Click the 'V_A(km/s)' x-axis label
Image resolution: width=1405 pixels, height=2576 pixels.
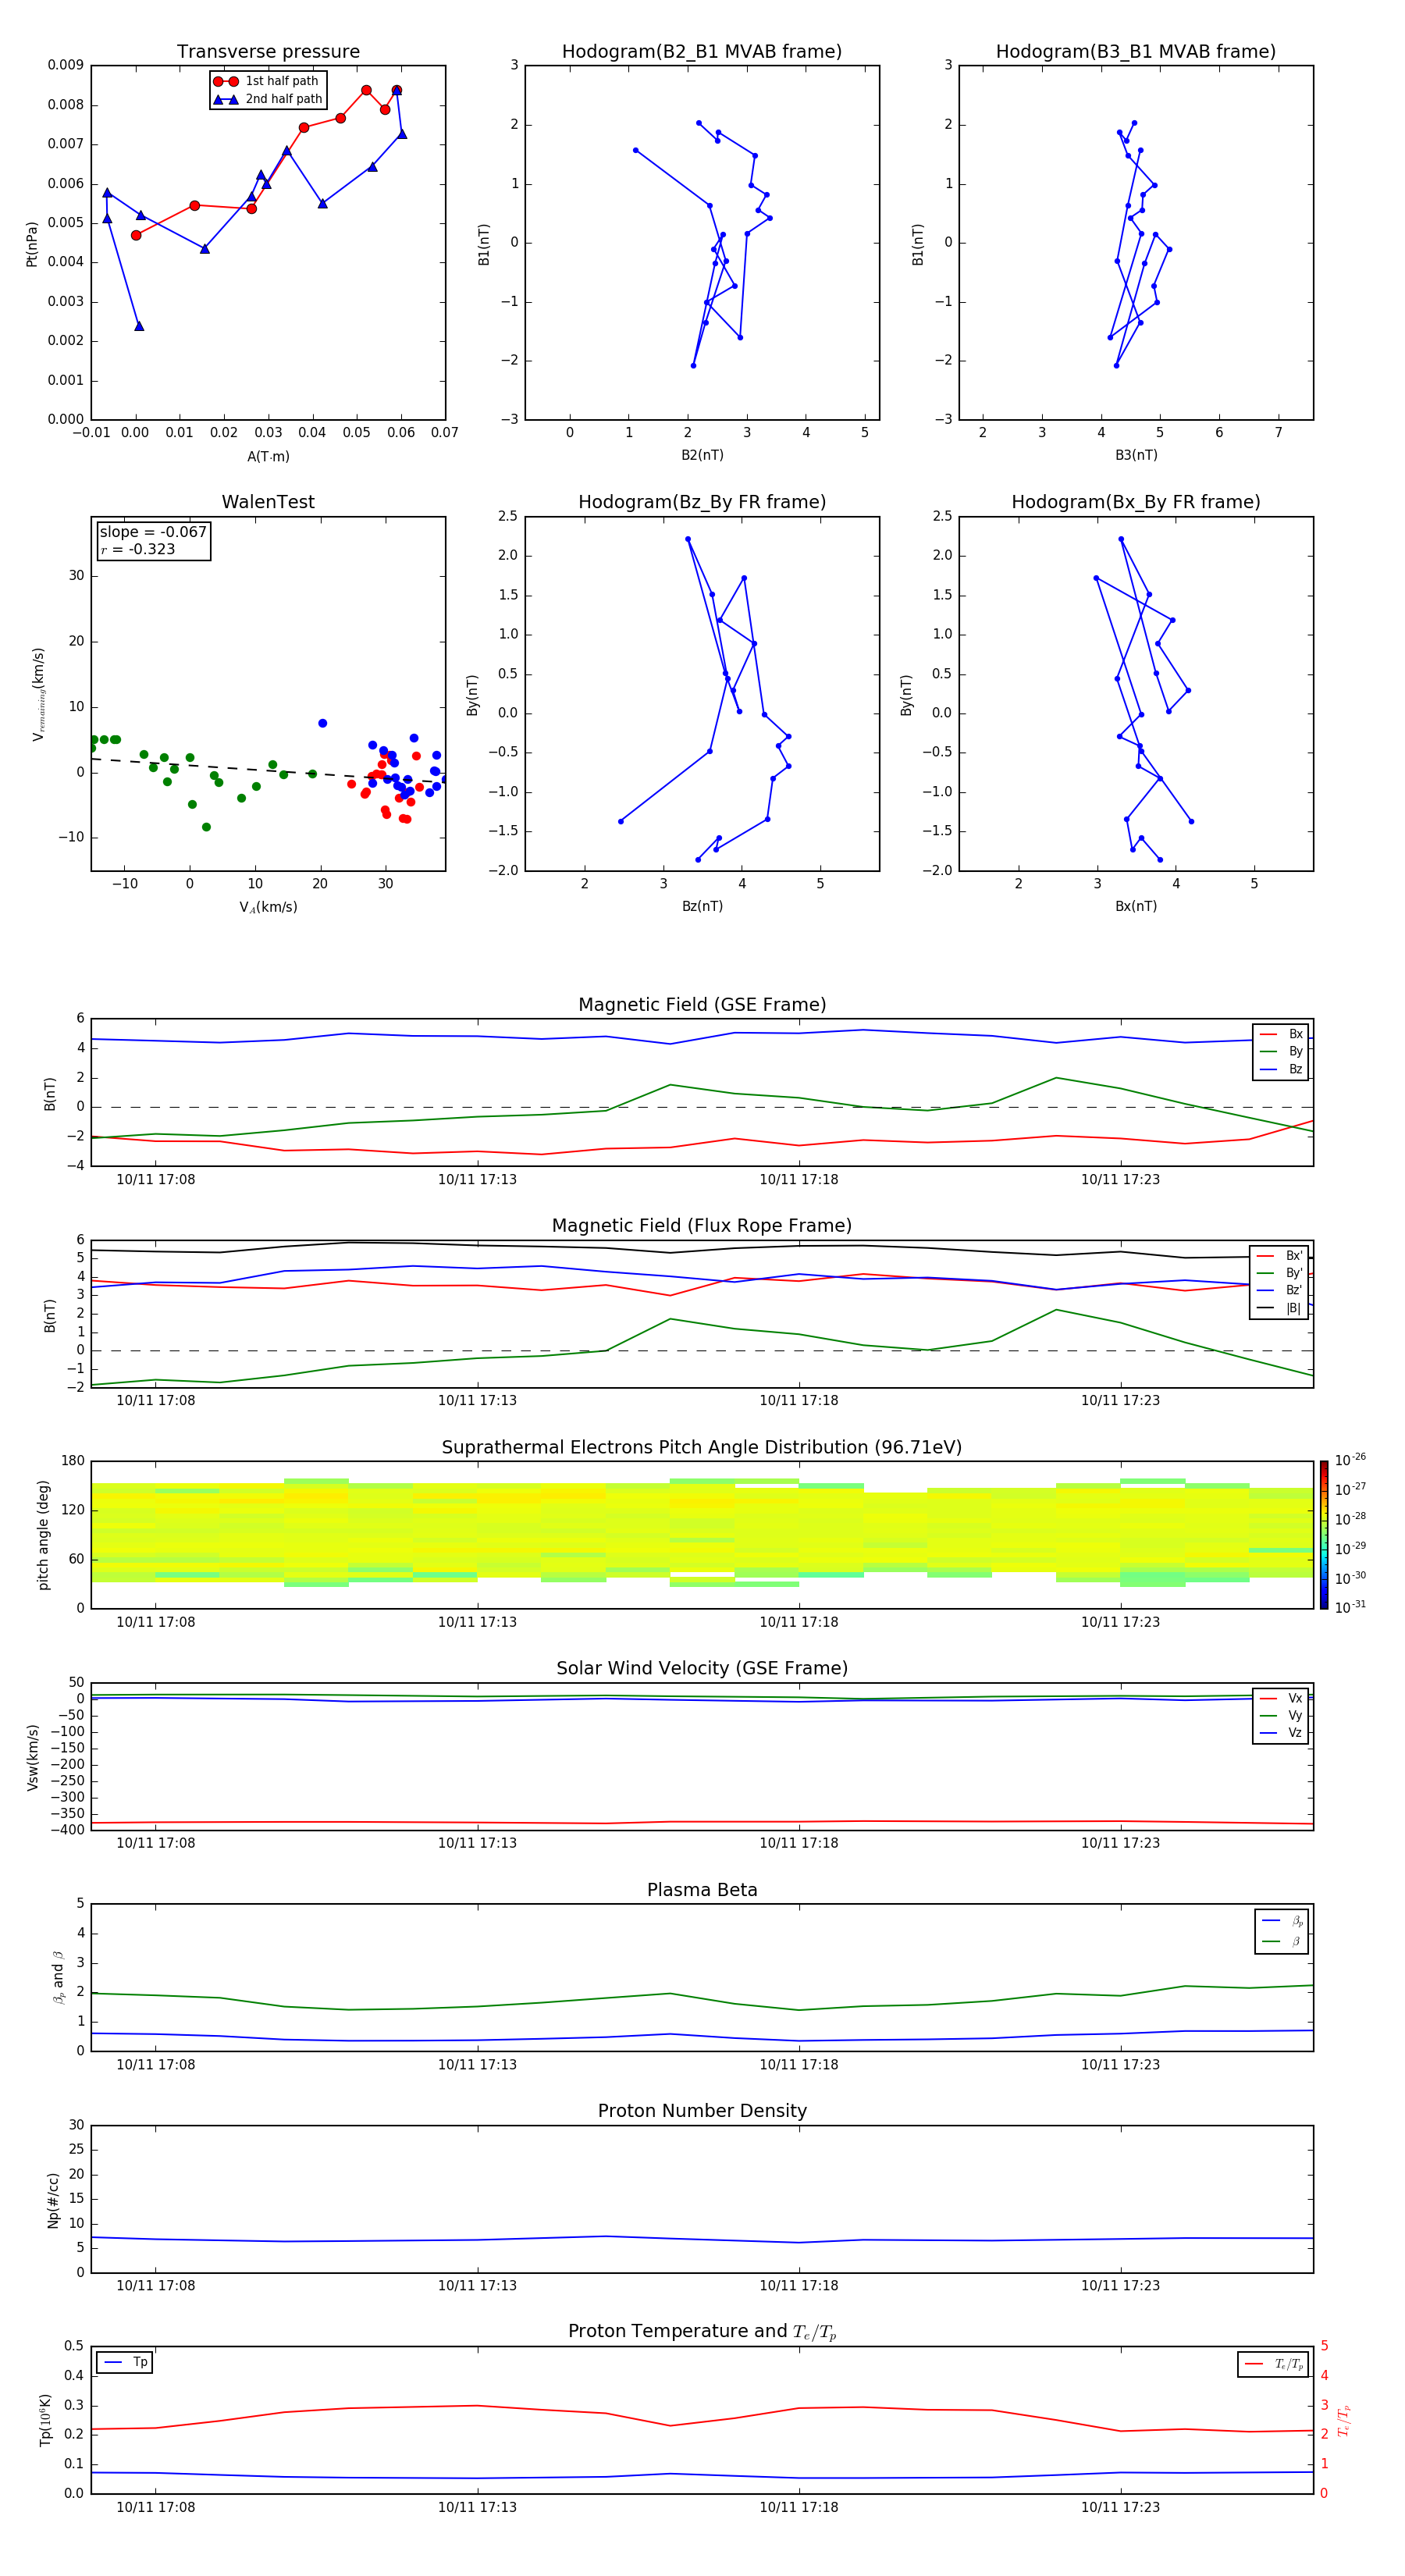(268, 907)
